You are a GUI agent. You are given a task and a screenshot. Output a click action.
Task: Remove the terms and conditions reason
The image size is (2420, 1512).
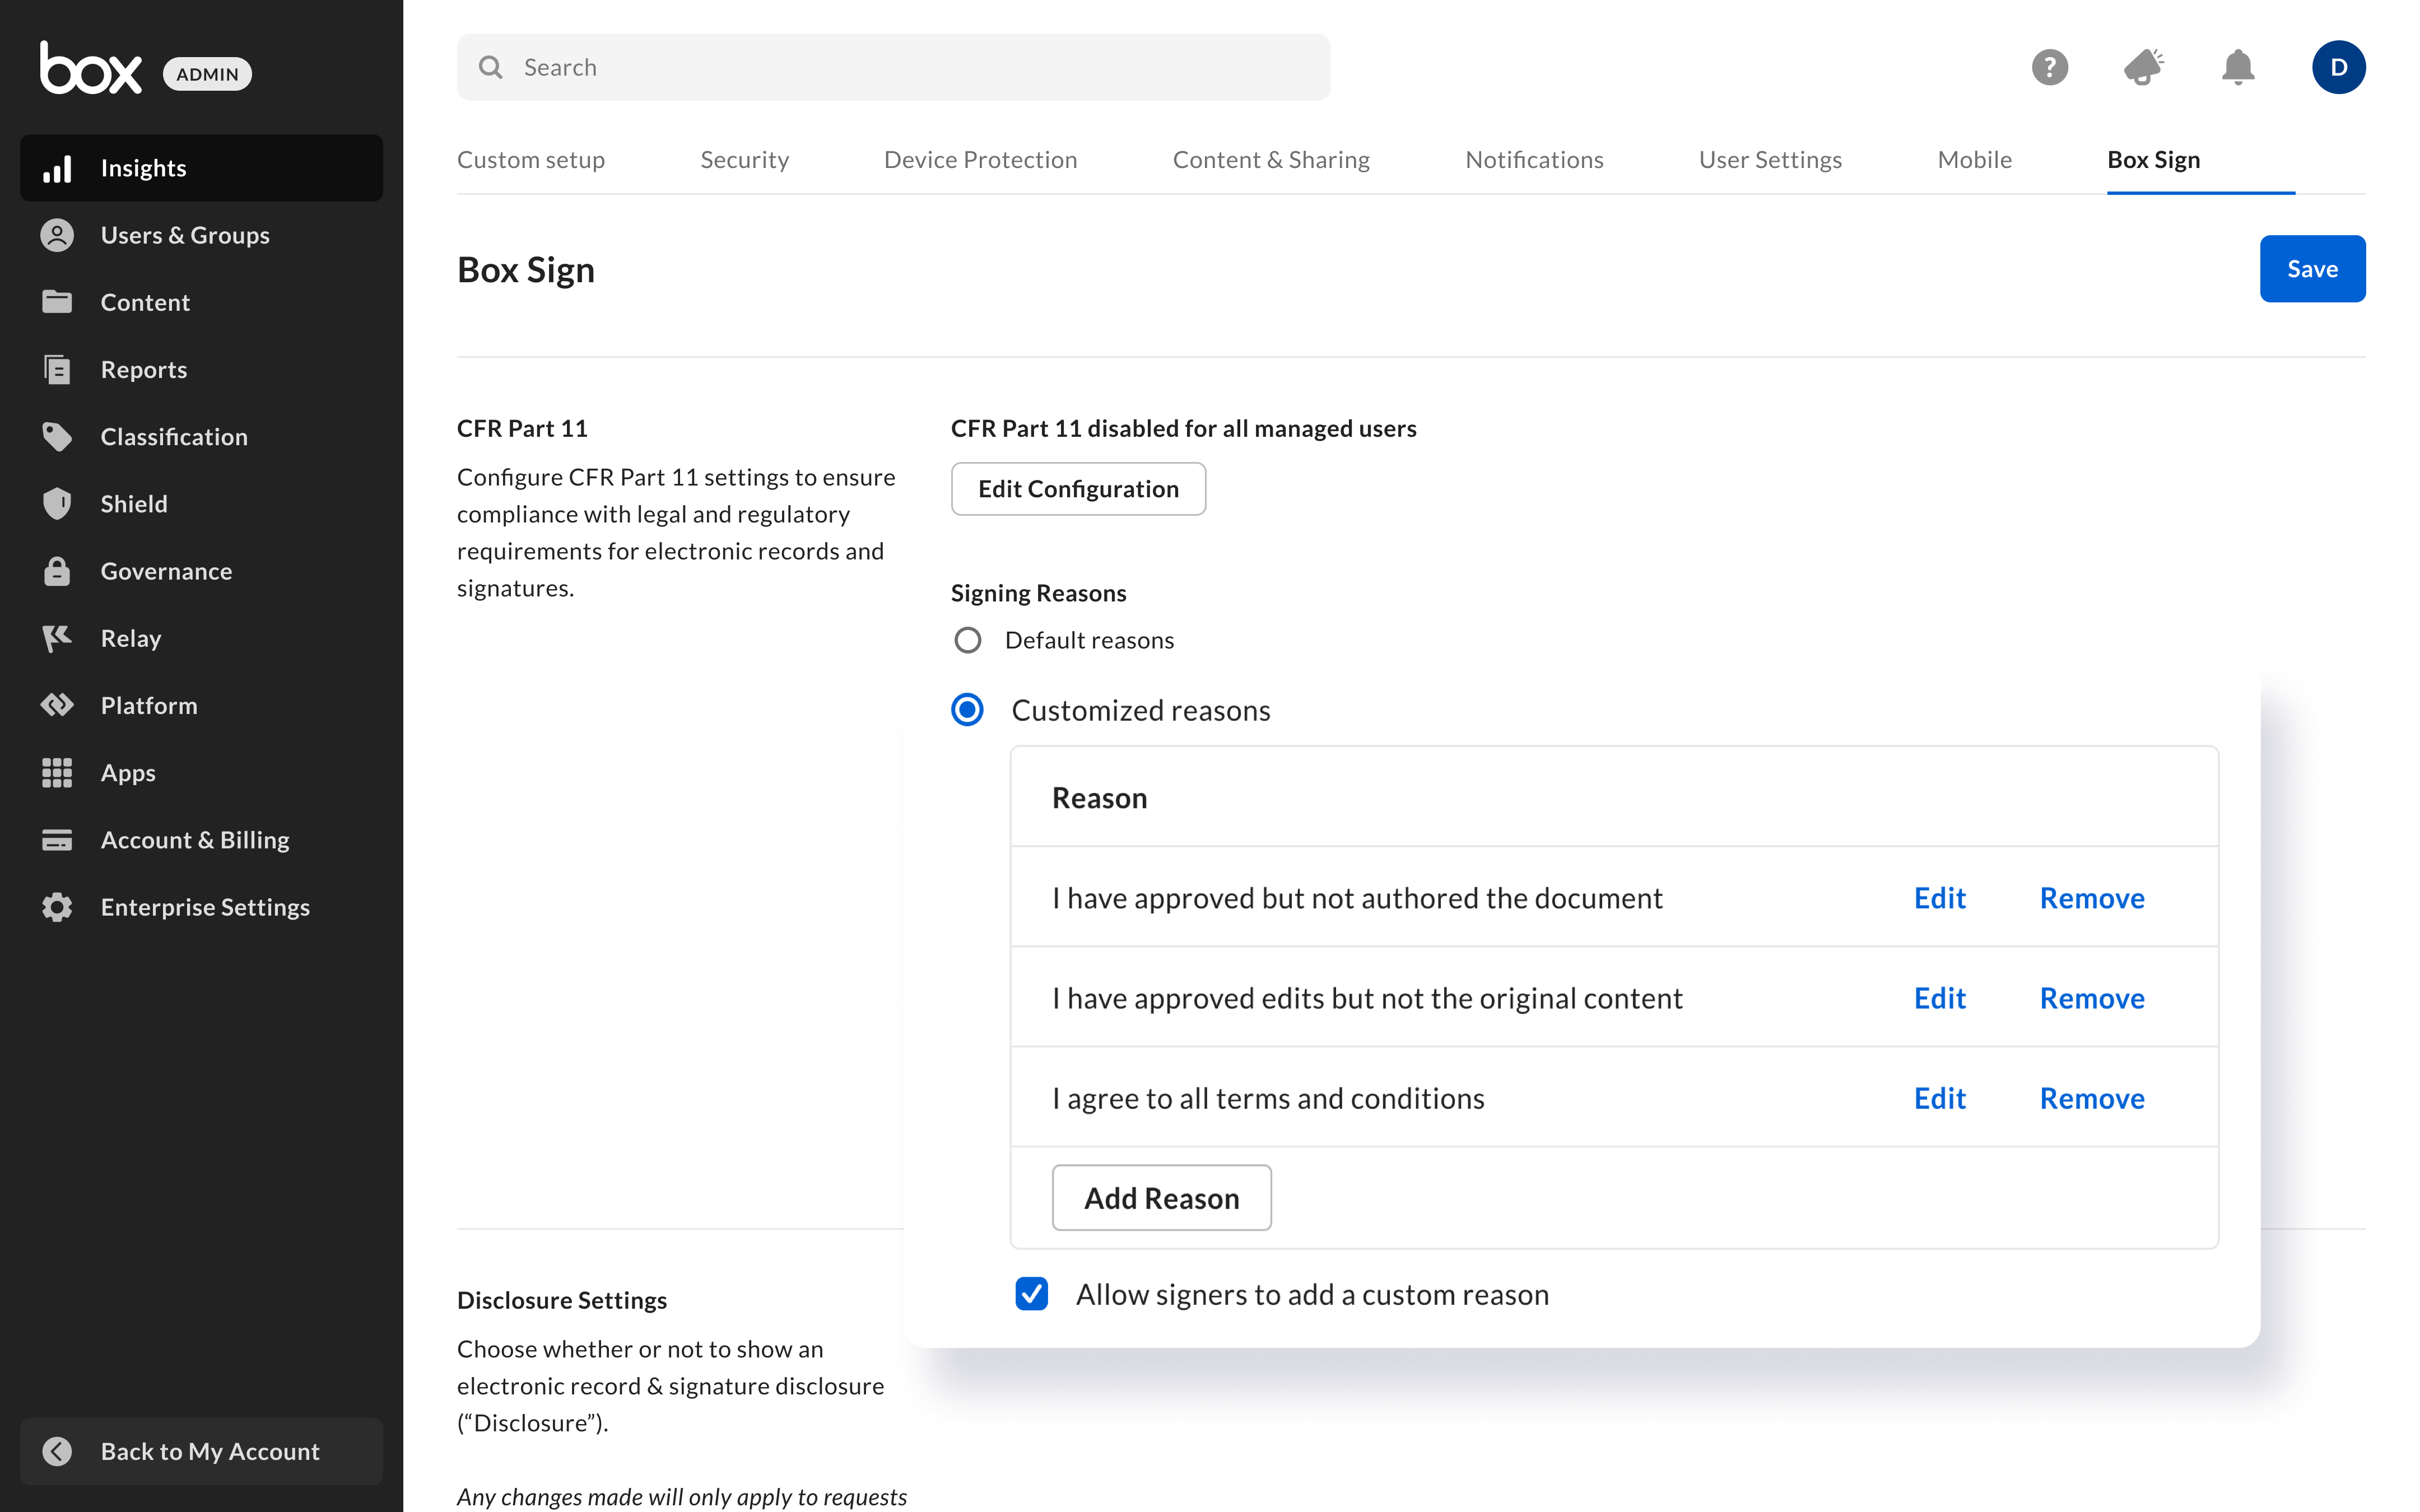tap(2091, 1098)
